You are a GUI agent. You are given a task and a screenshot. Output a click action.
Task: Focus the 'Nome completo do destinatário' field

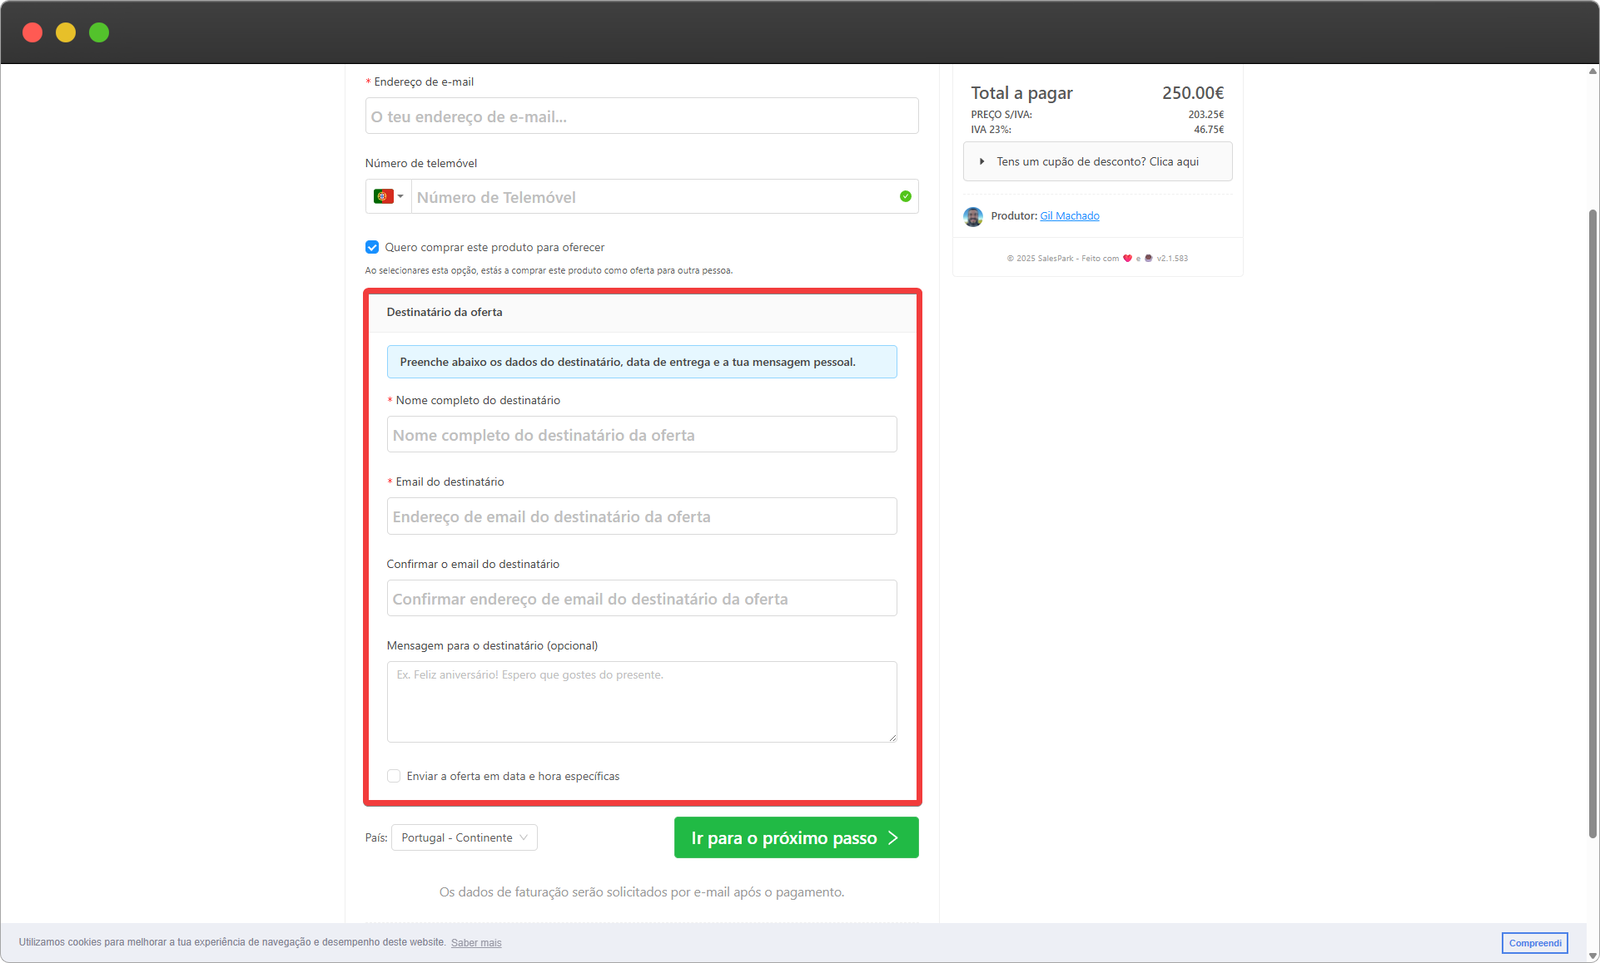coord(641,435)
